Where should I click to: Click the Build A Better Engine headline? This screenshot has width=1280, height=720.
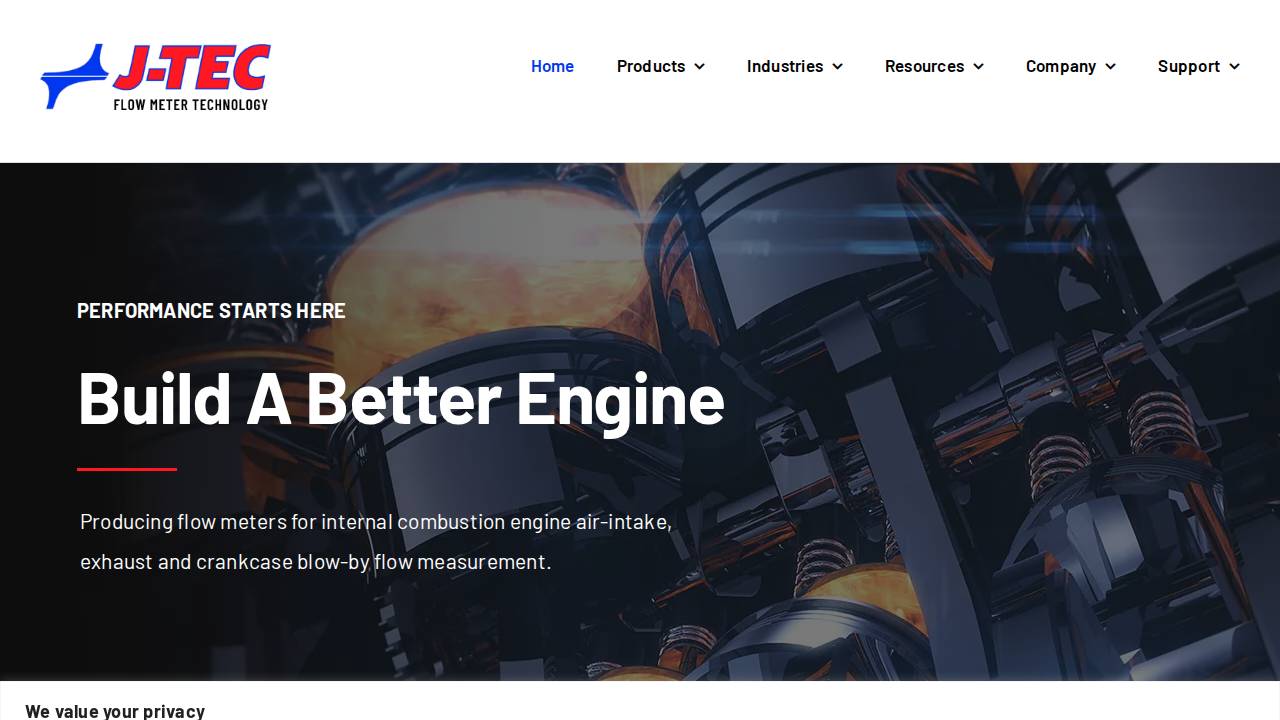coord(400,398)
